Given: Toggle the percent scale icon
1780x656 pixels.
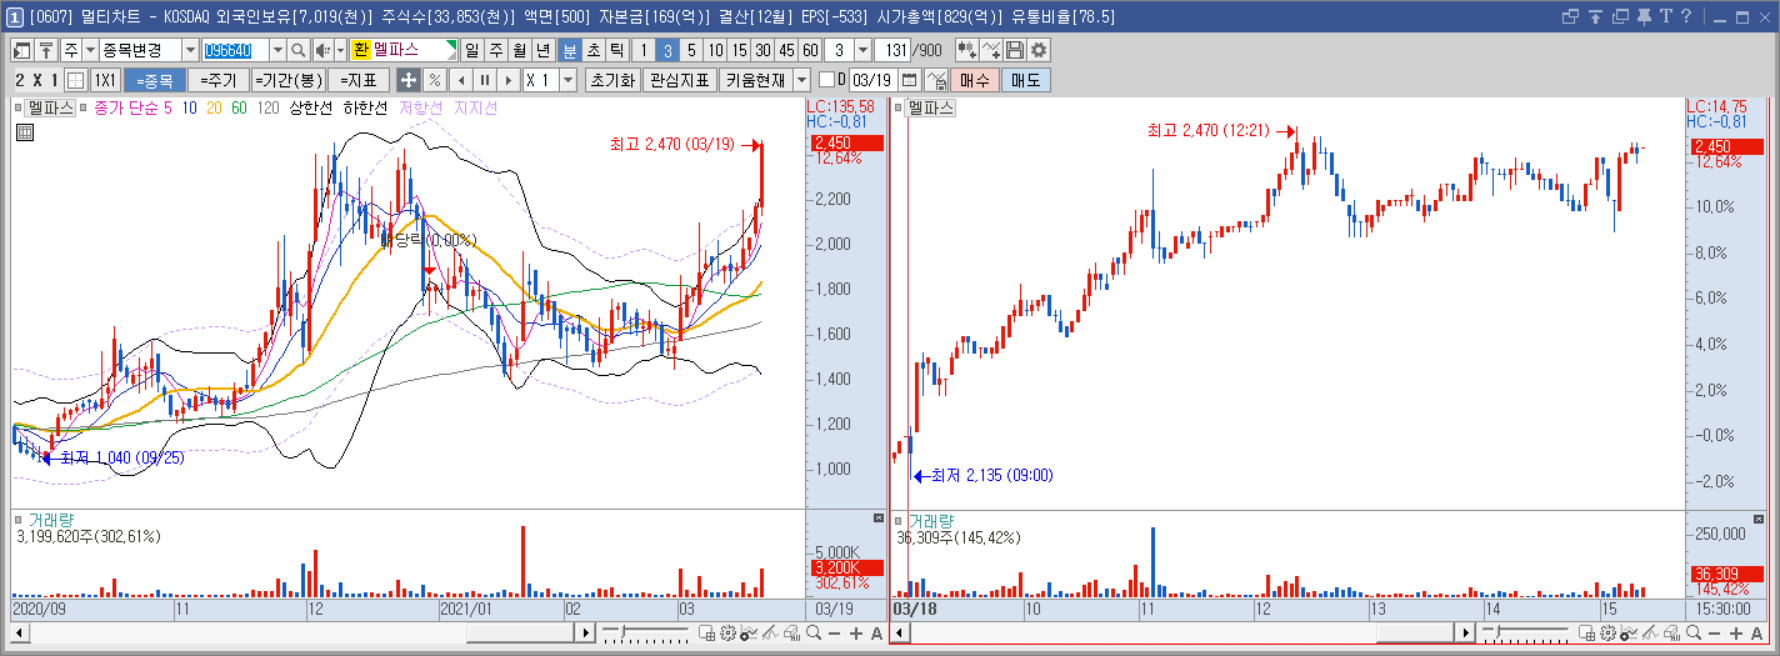Looking at the screenshot, I should [x=434, y=80].
